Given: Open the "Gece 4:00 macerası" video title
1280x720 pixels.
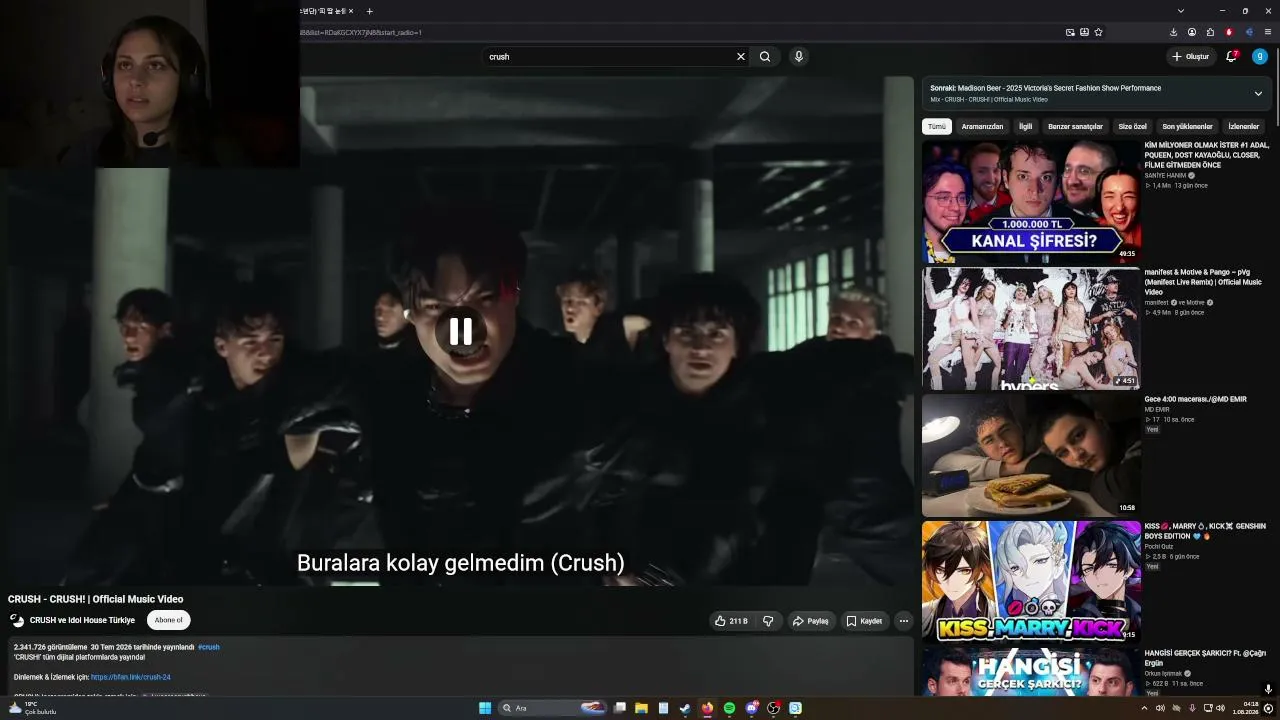Looking at the screenshot, I should click(x=1195, y=399).
